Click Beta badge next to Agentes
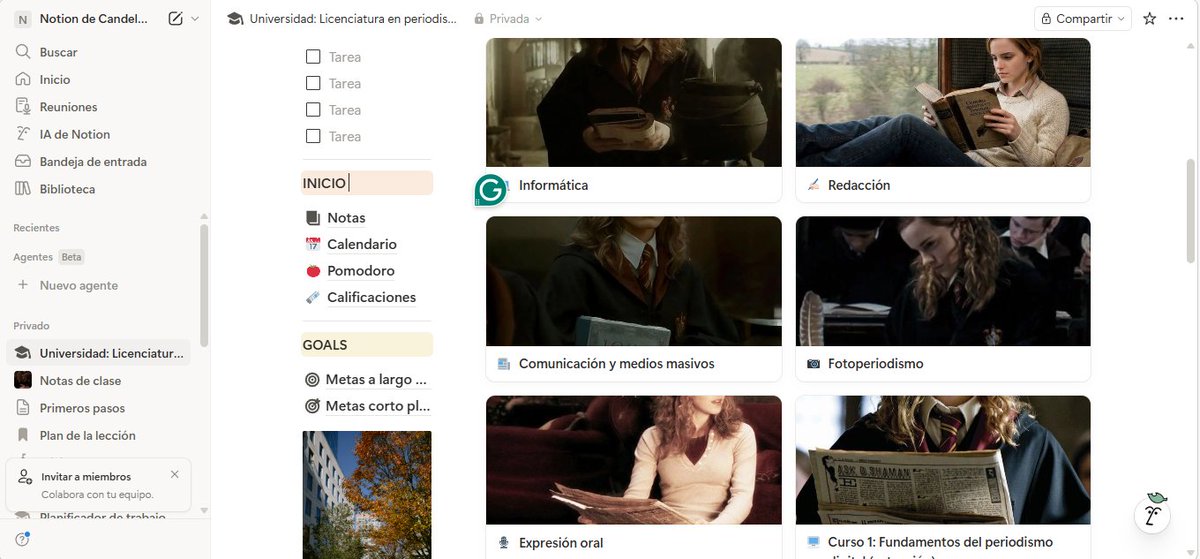Image resolution: width=1200 pixels, height=559 pixels. (72, 257)
